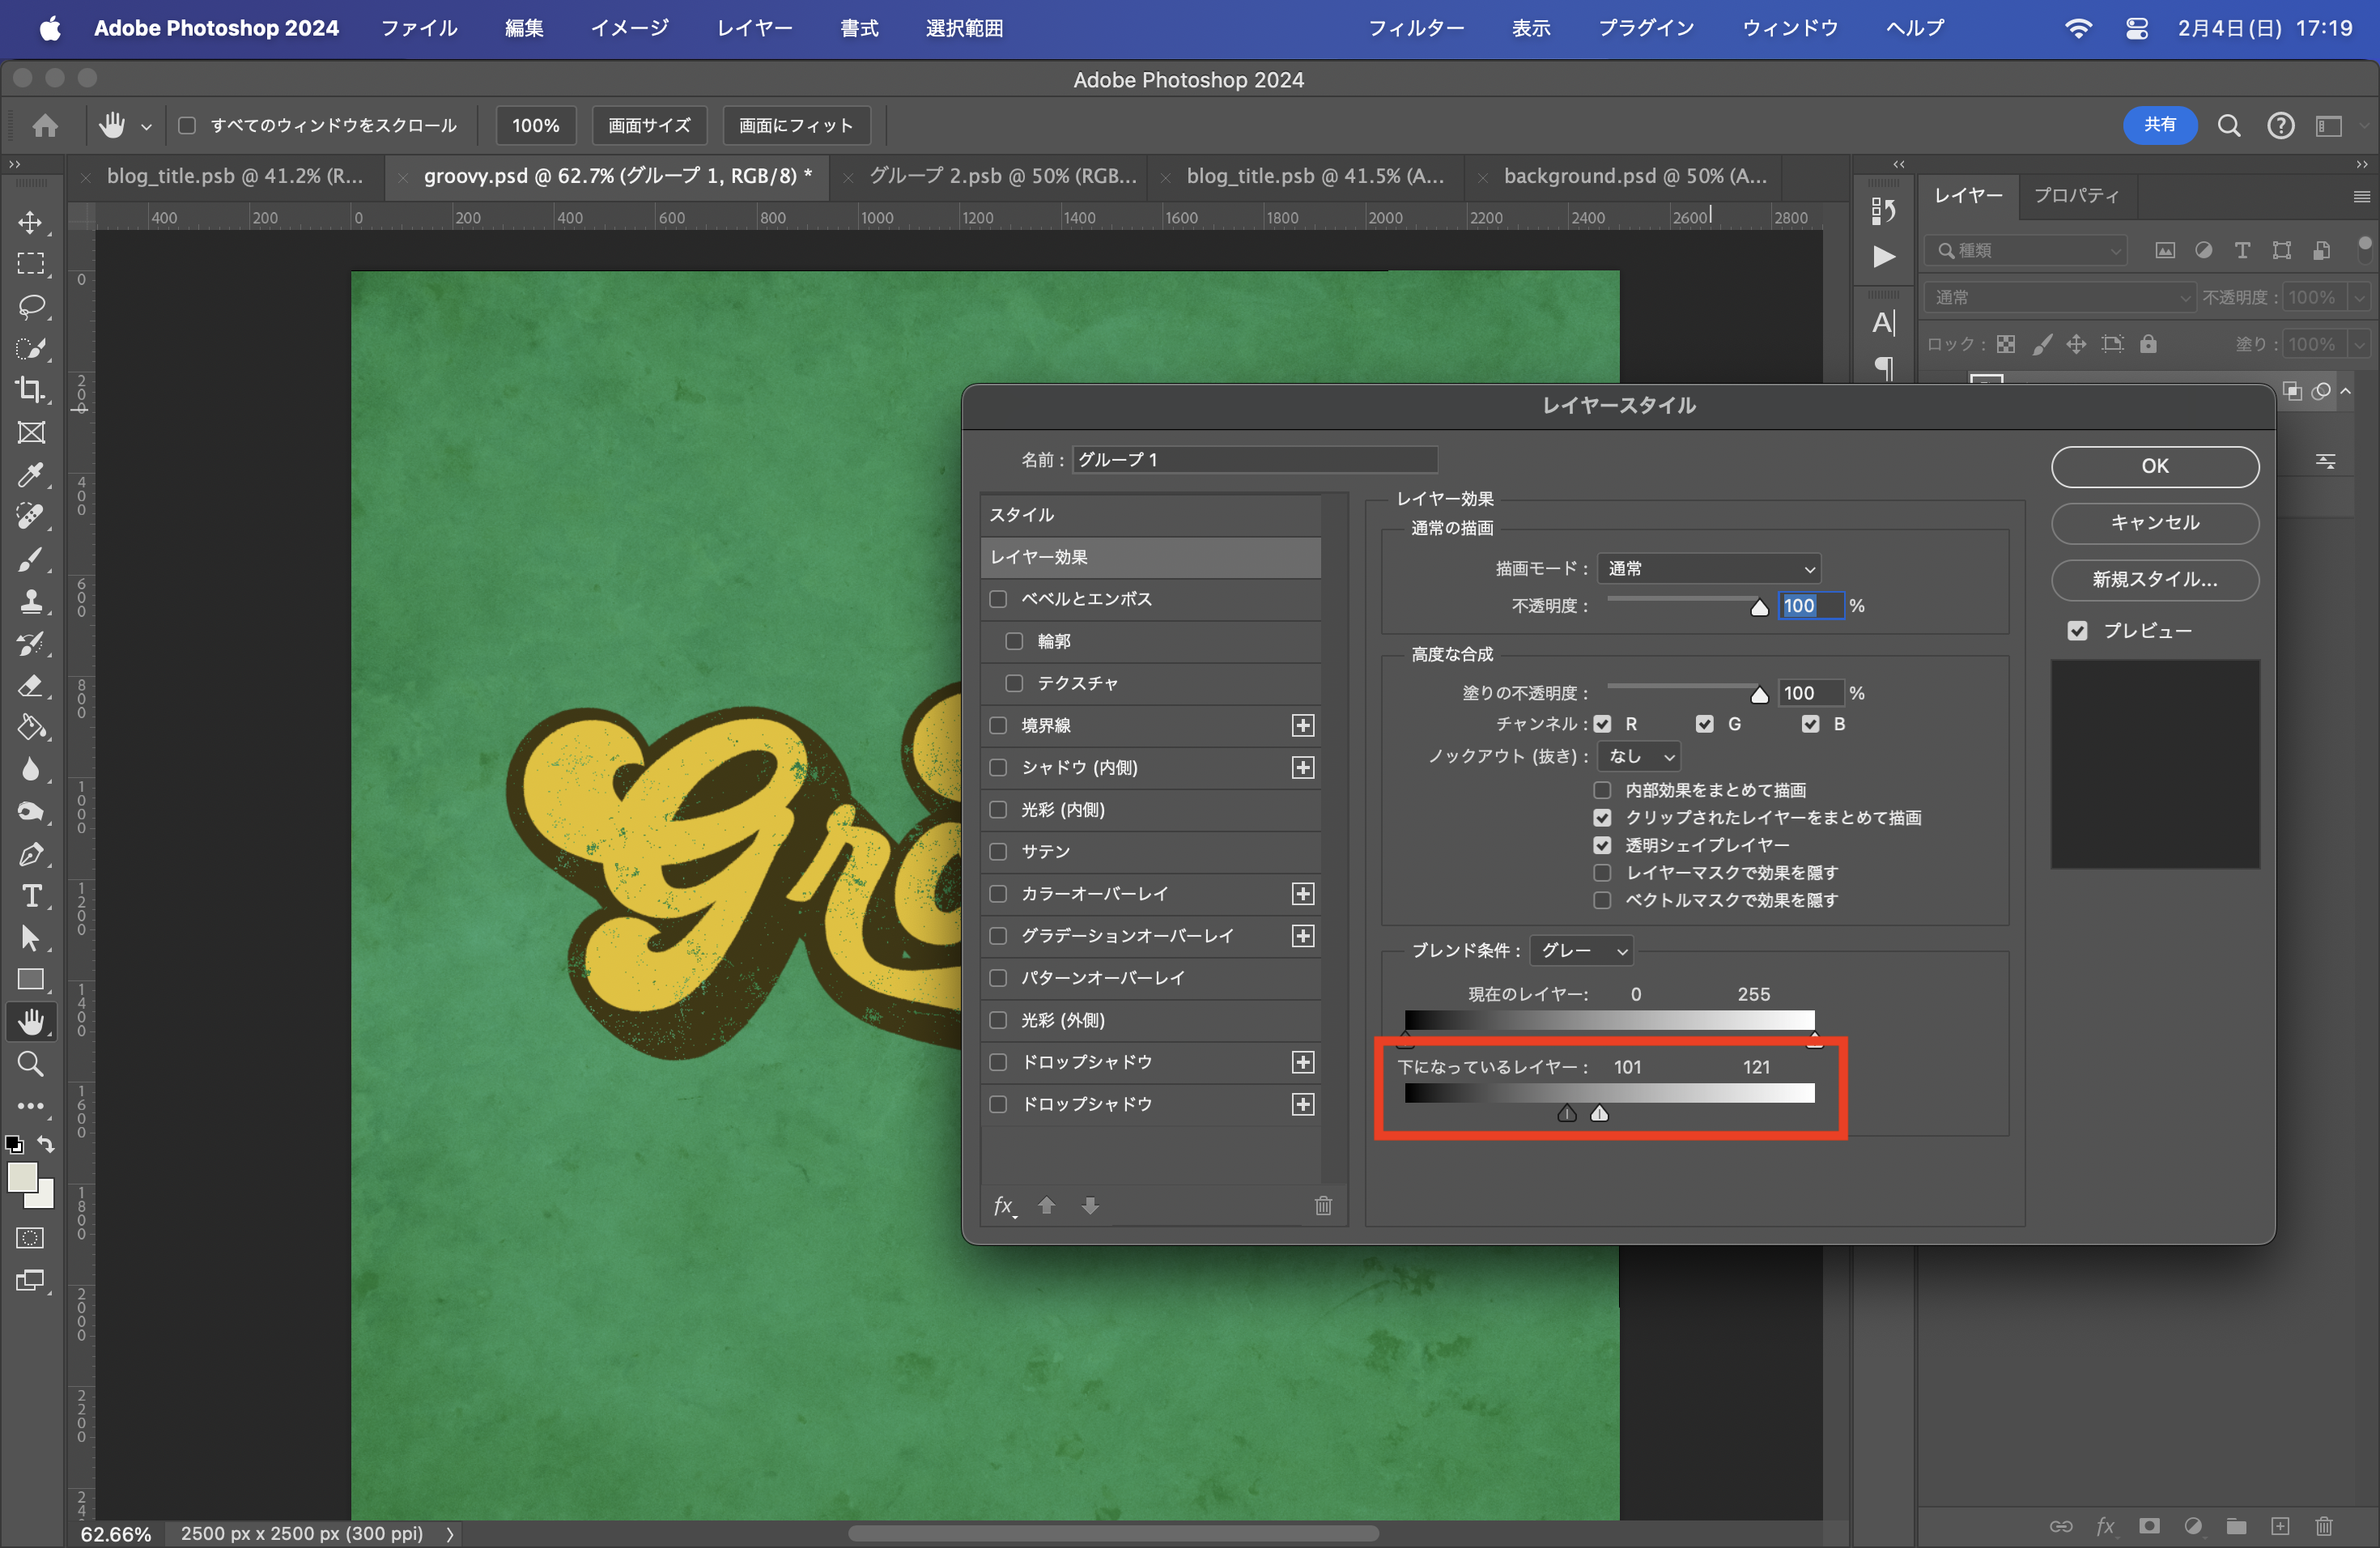The image size is (2380, 1548).
Task: Click the delete style trash icon
Action: point(1322,1206)
